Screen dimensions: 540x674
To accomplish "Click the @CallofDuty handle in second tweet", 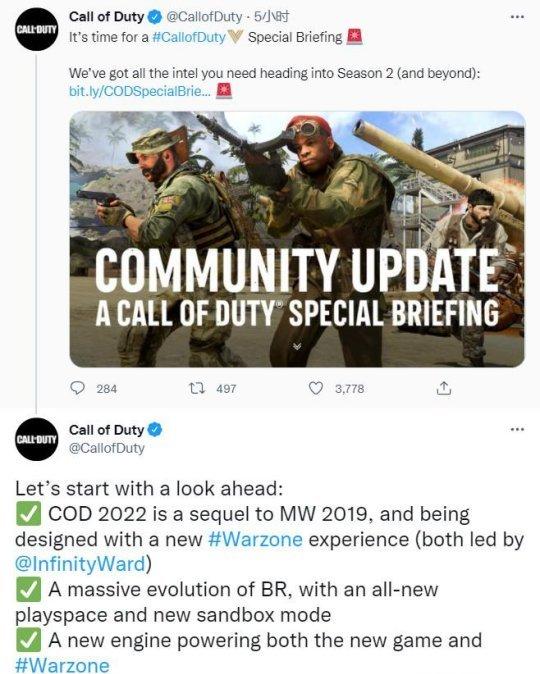I will coord(107,448).
